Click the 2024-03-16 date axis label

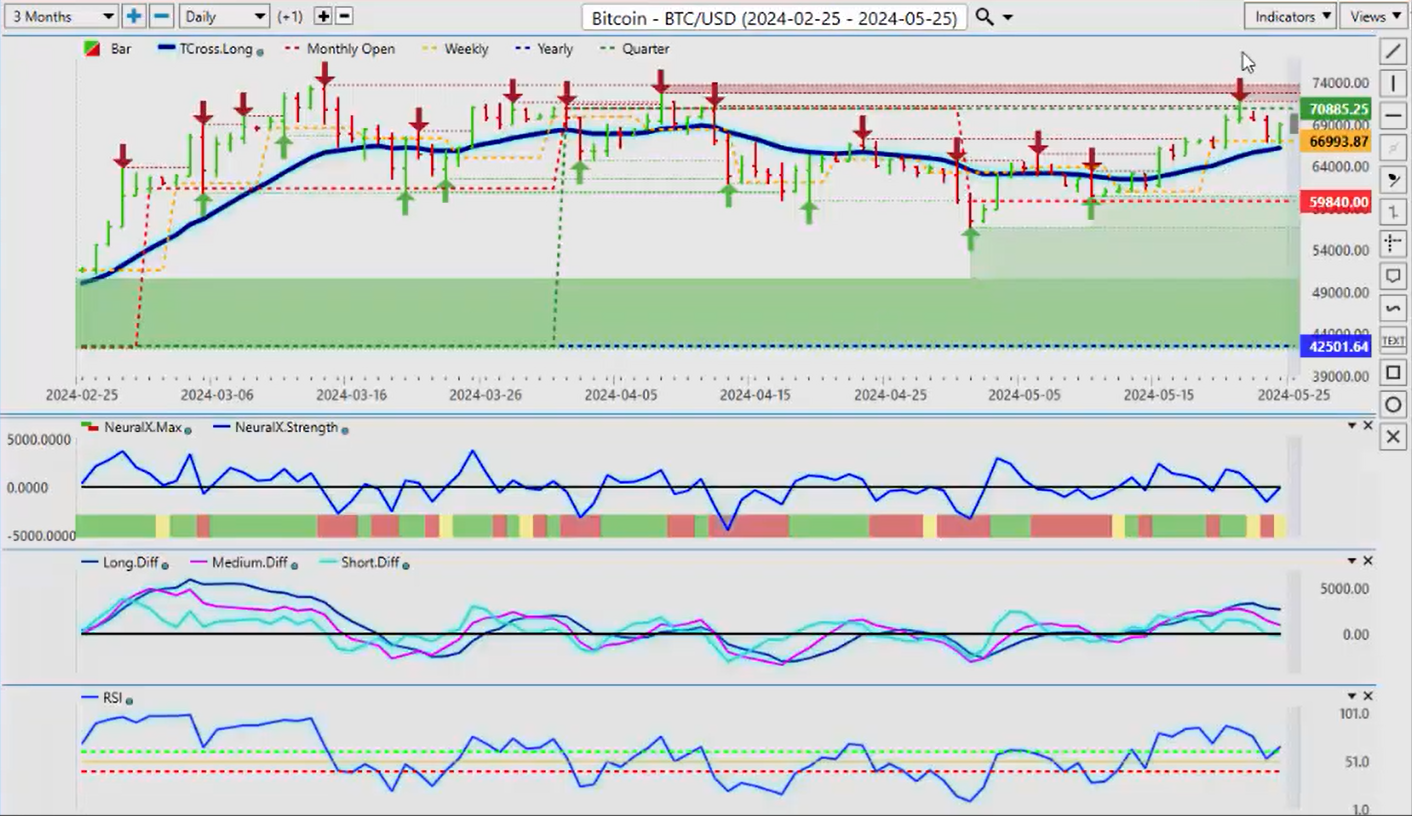[x=351, y=395]
